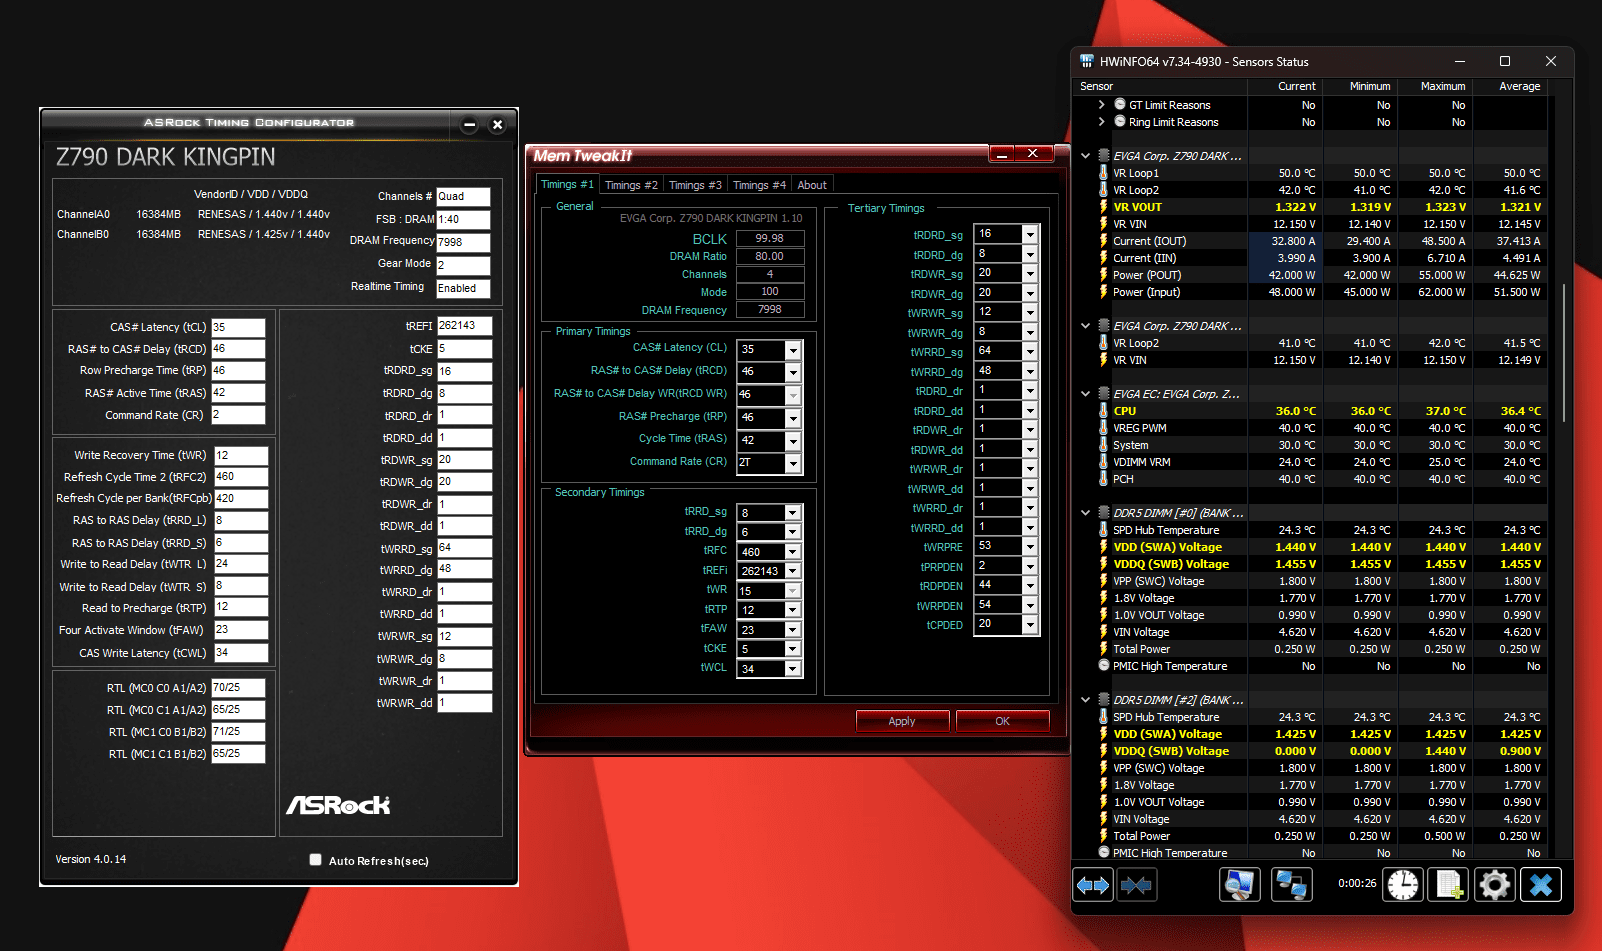Click the thermometer icon beside VR Loop1
Screen dimensions: 1602x951
(x=1104, y=173)
